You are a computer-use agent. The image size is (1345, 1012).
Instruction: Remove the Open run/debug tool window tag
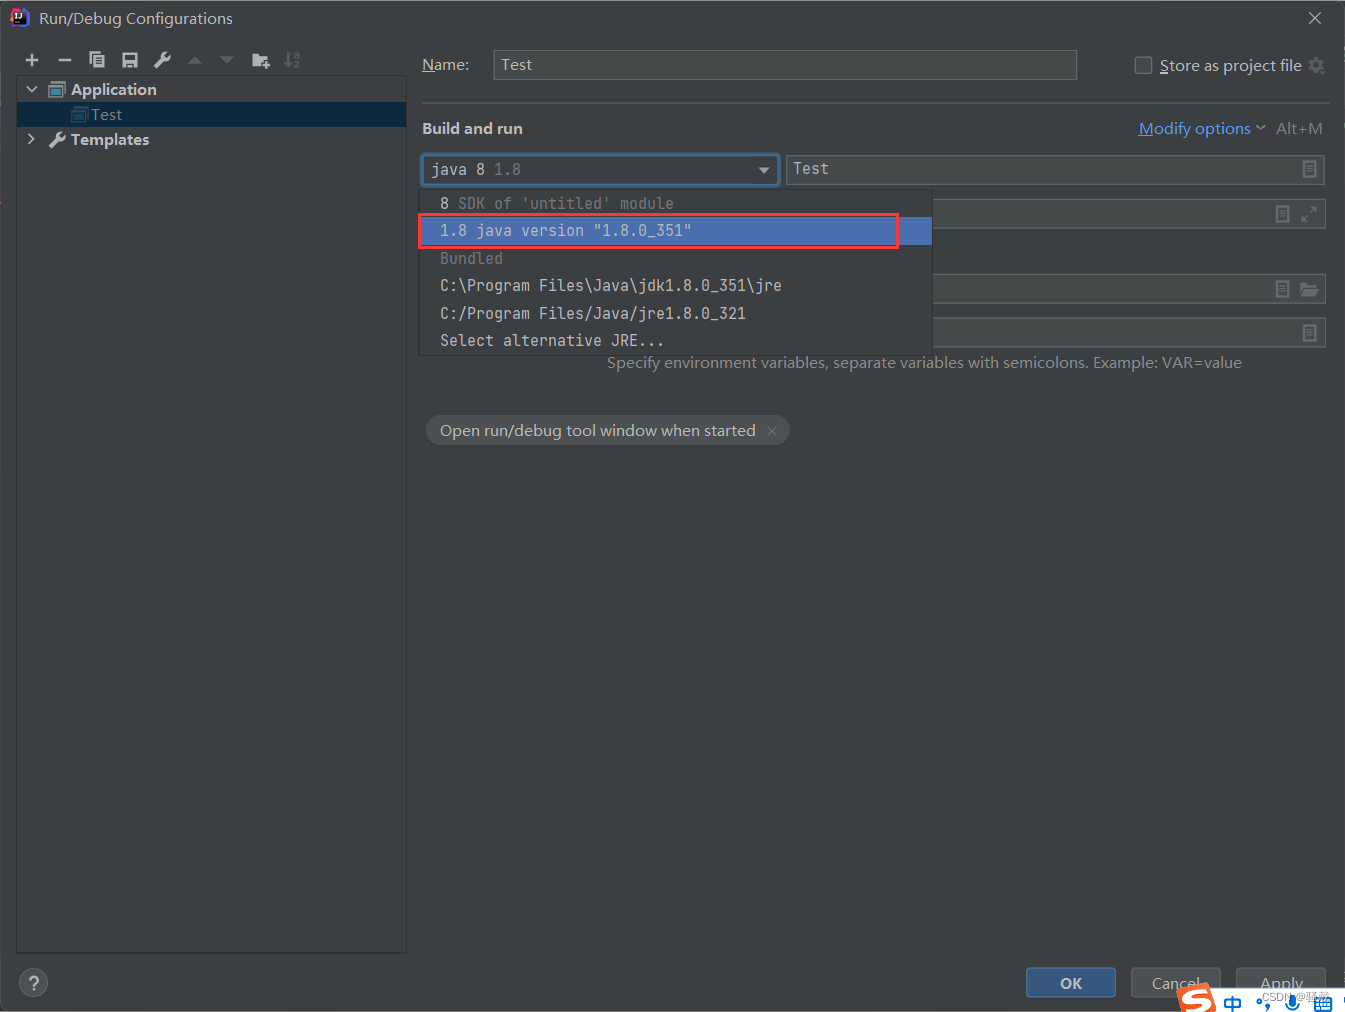coord(772,430)
